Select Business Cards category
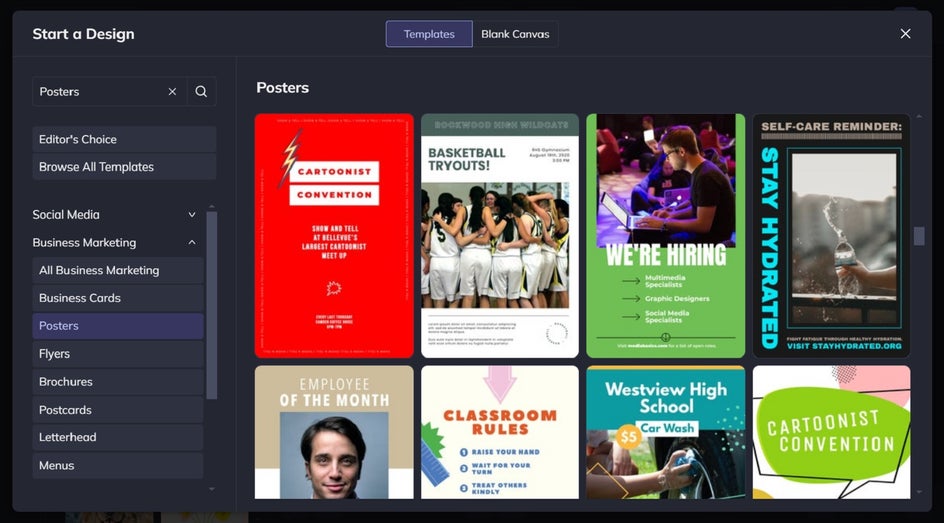Viewport: 944px width, 523px height. (x=118, y=298)
